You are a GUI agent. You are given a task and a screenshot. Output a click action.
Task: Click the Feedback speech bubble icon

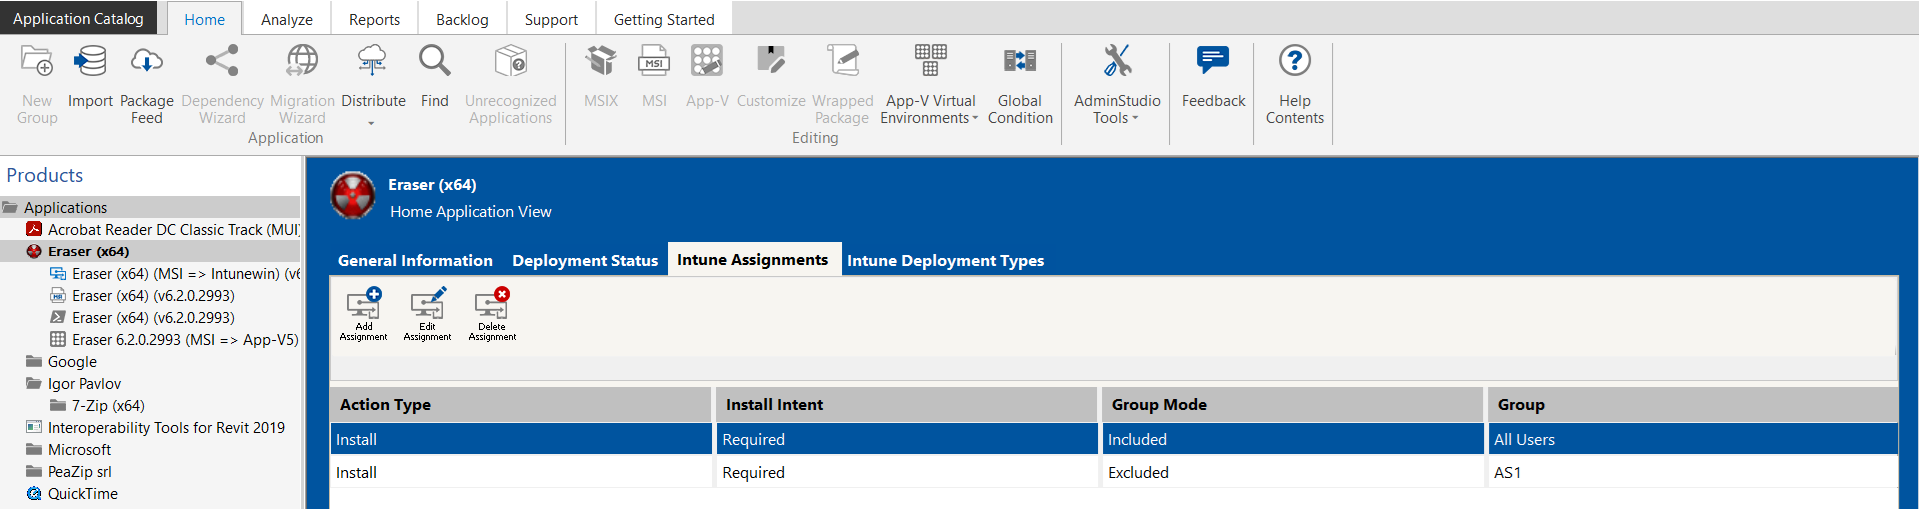[1213, 62]
